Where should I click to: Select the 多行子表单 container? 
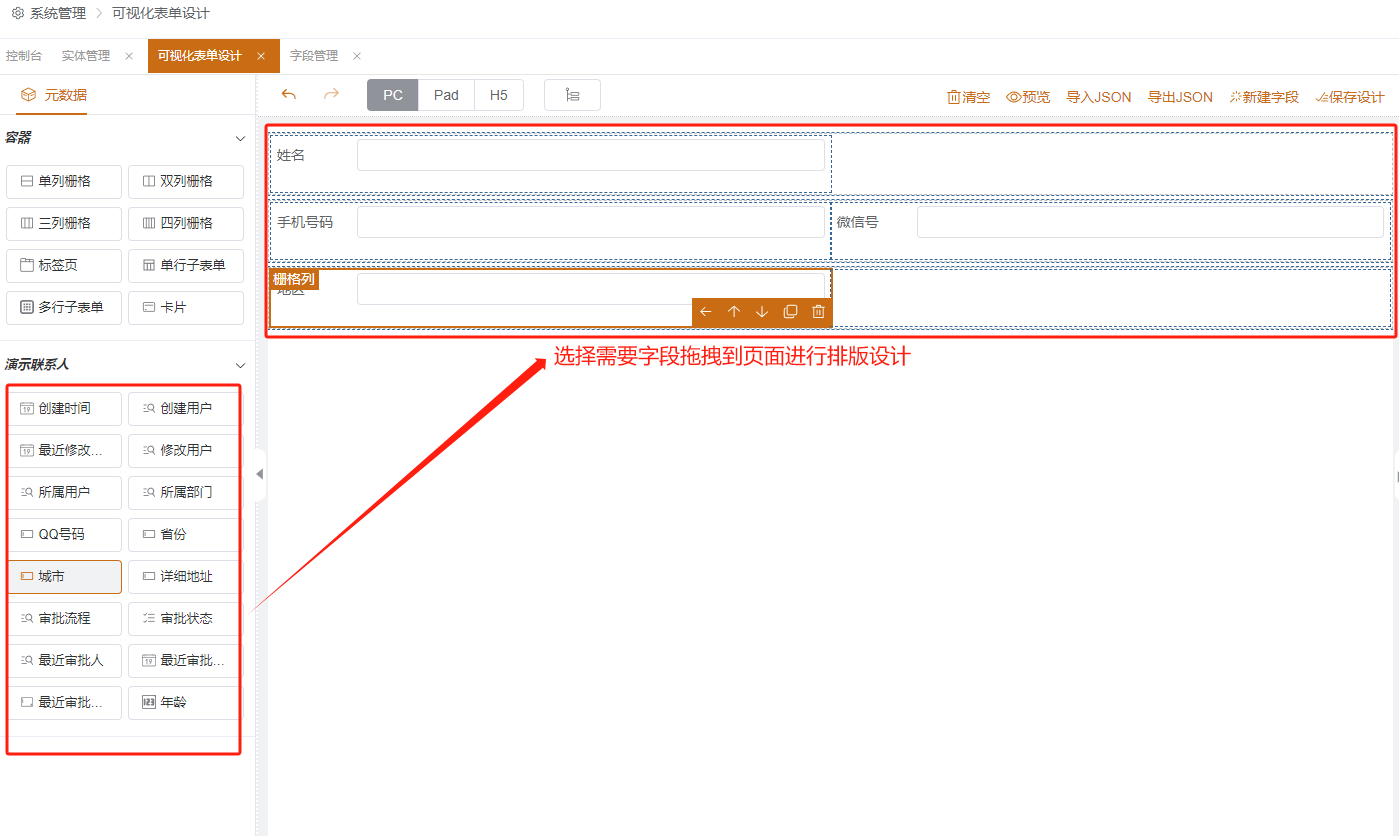64,307
